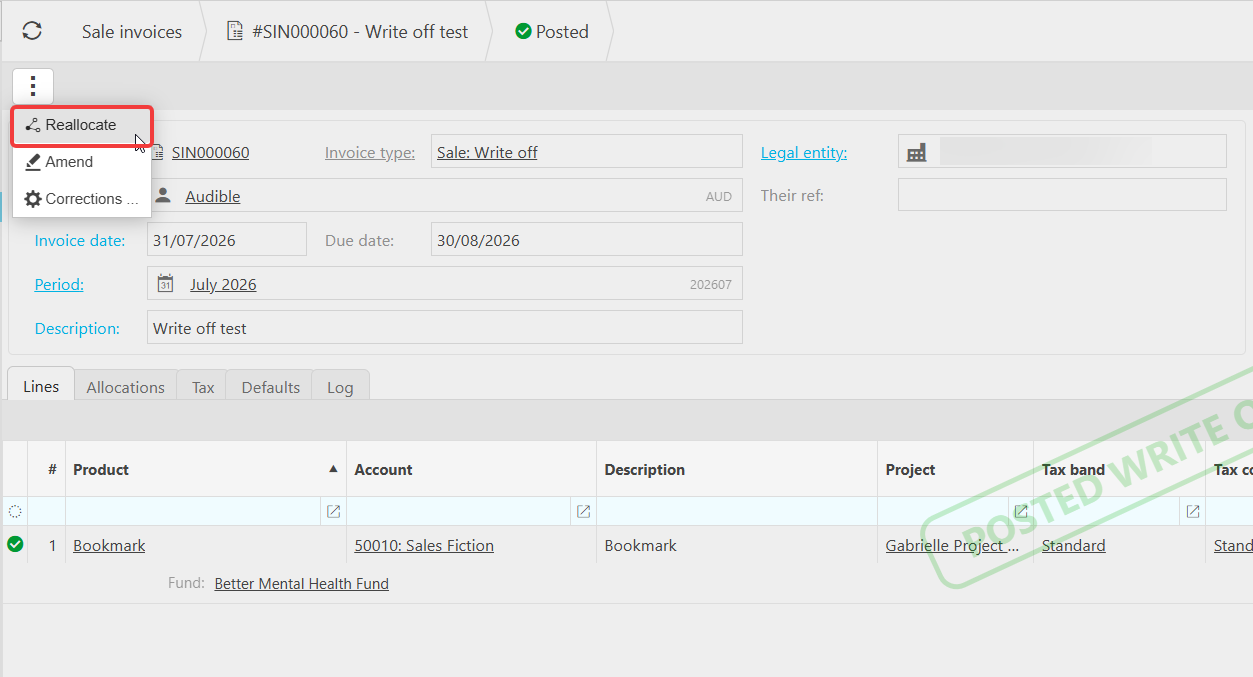Open the 50010: Sales Fiction account link
Image resolution: width=1253 pixels, height=677 pixels.
pos(424,546)
